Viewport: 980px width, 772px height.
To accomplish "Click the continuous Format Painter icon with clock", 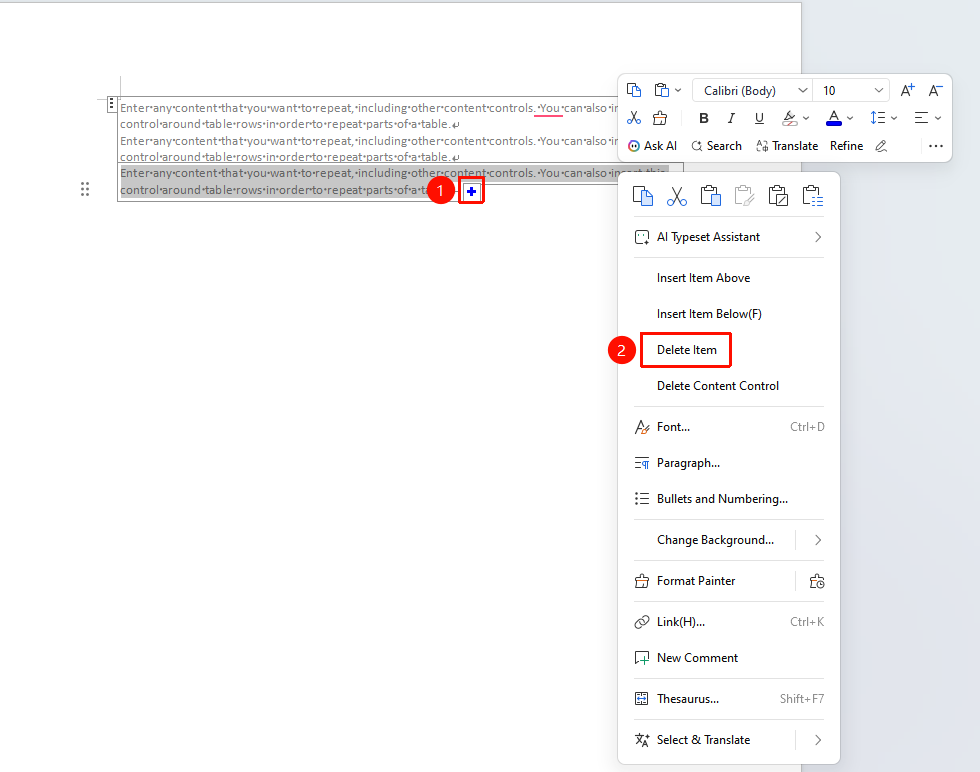I will [816, 581].
